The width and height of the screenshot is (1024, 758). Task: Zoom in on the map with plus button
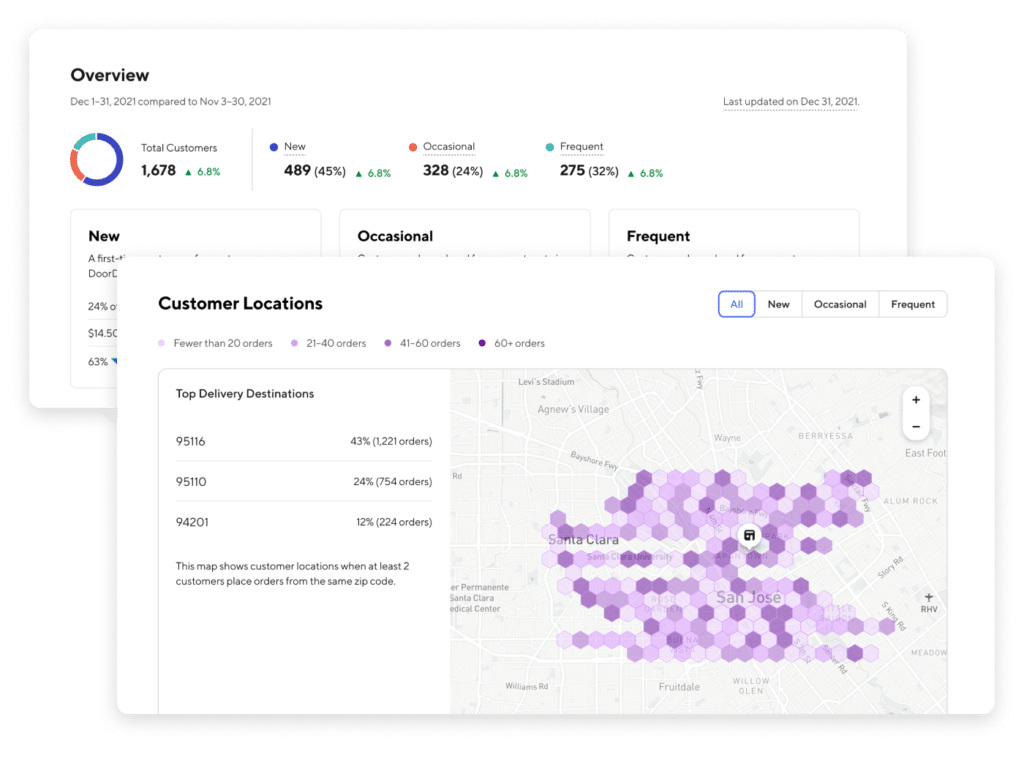click(x=916, y=400)
